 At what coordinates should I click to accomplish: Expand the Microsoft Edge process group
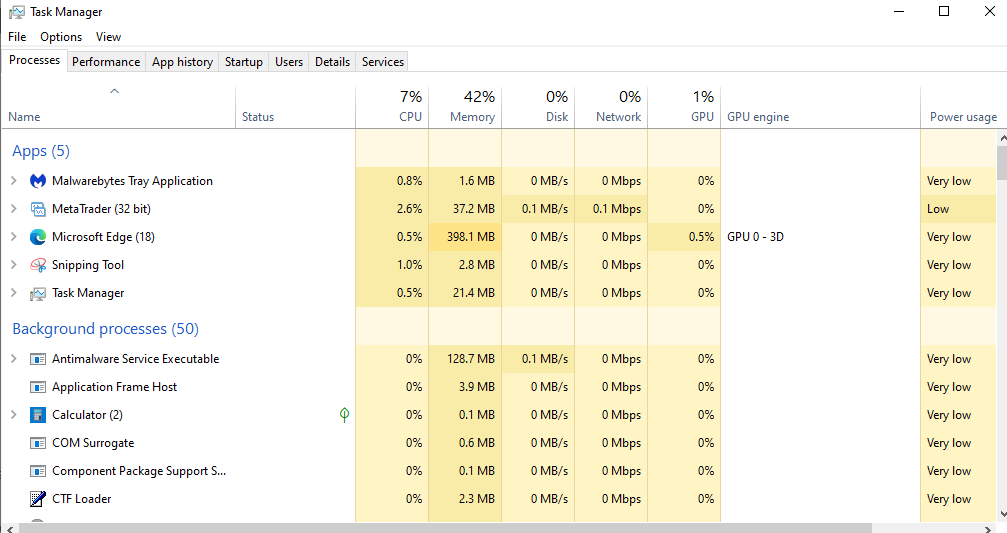(x=13, y=237)
